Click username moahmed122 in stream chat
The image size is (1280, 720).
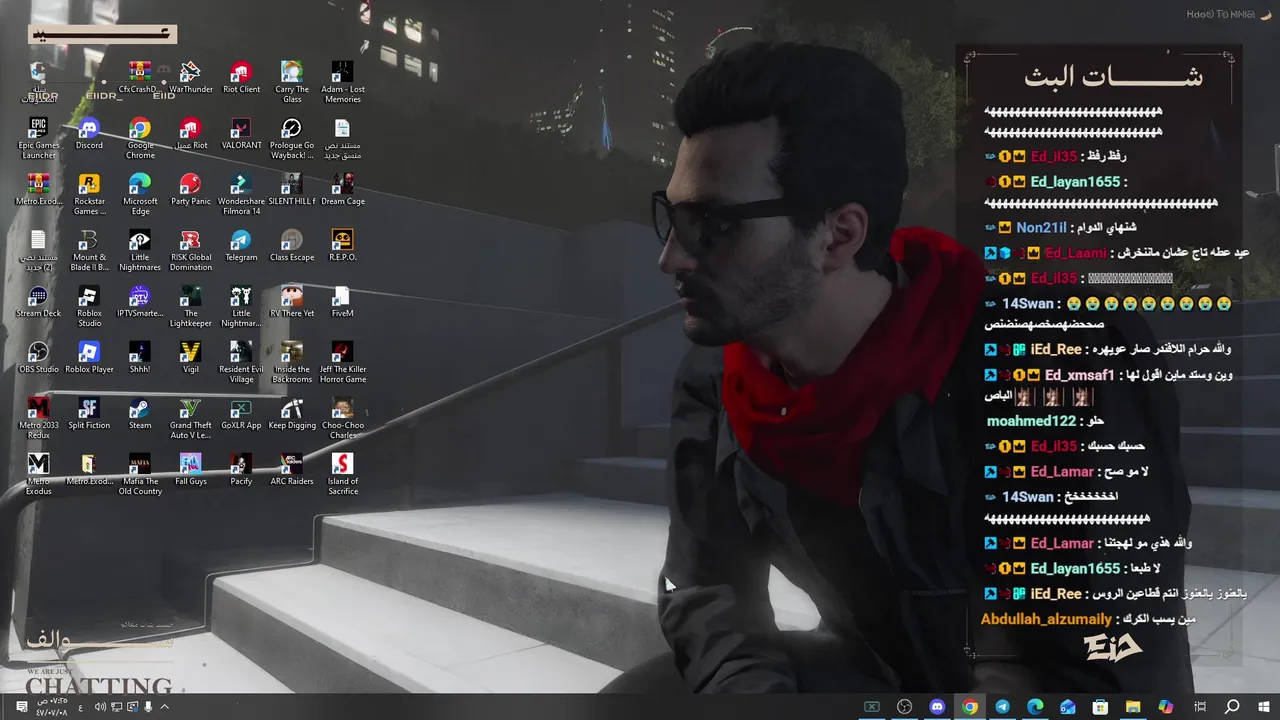pos(1031,421)
